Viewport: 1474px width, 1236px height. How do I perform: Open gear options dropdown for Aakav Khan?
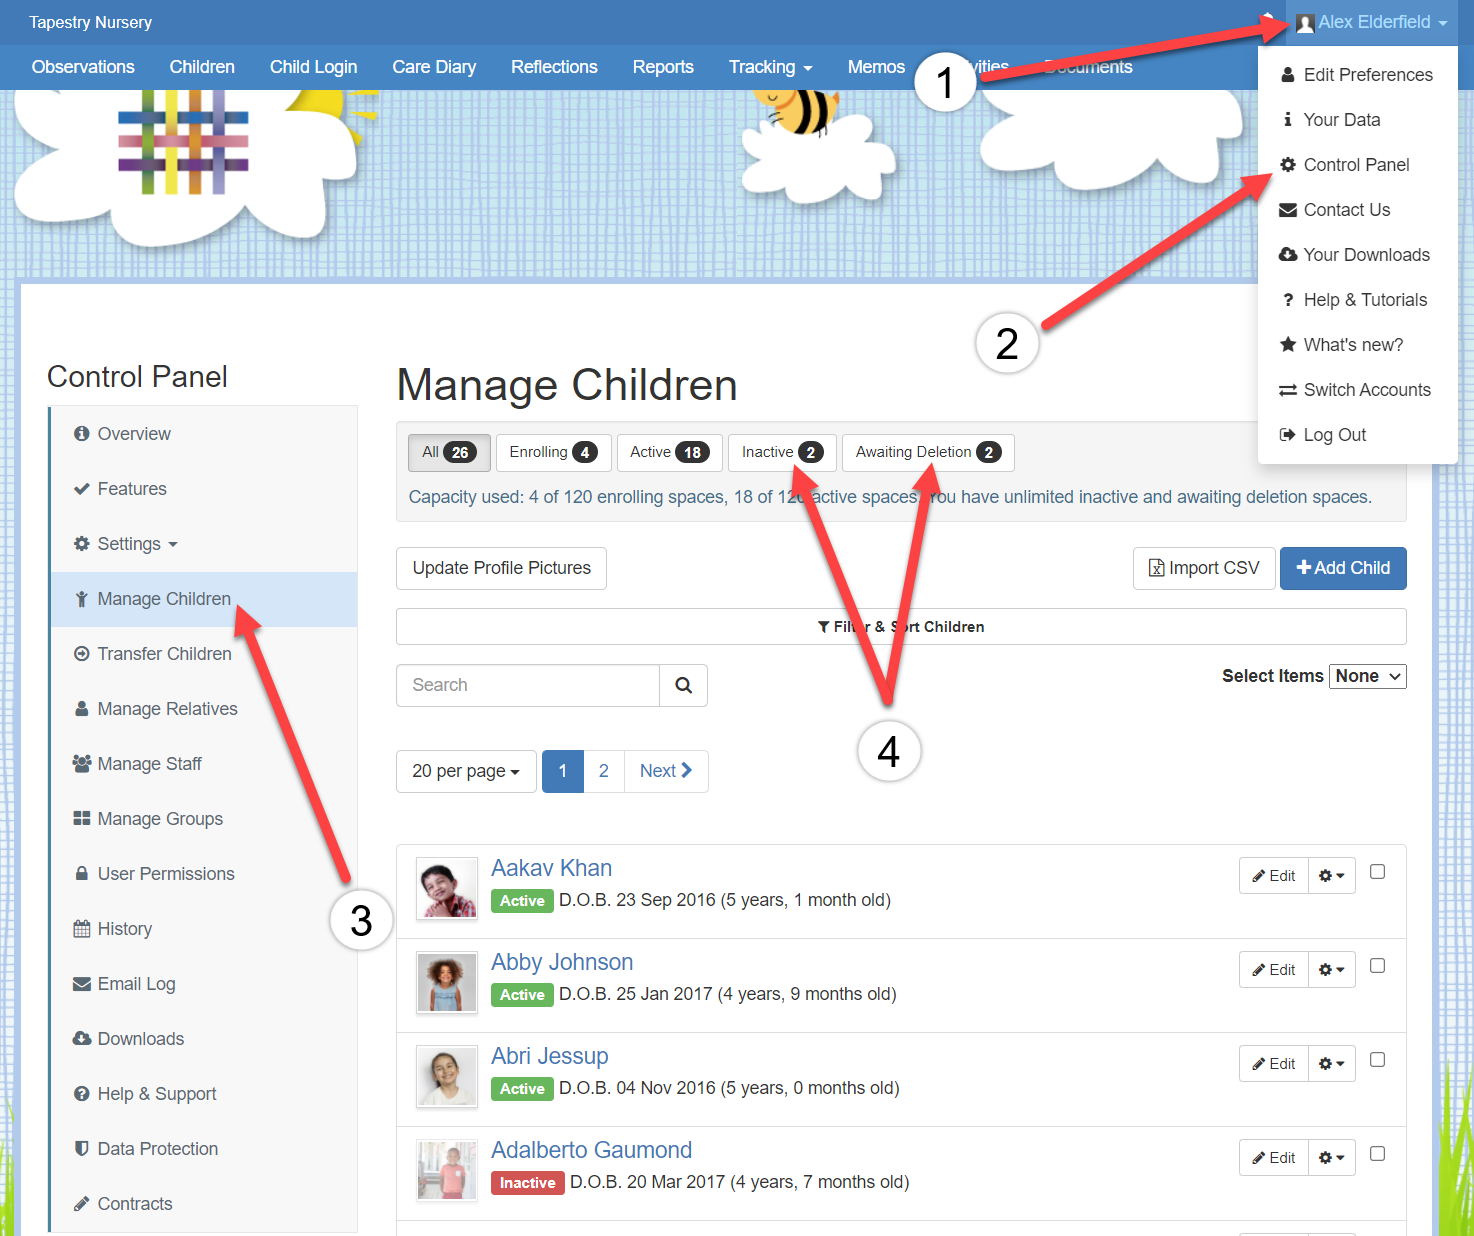1331,876
